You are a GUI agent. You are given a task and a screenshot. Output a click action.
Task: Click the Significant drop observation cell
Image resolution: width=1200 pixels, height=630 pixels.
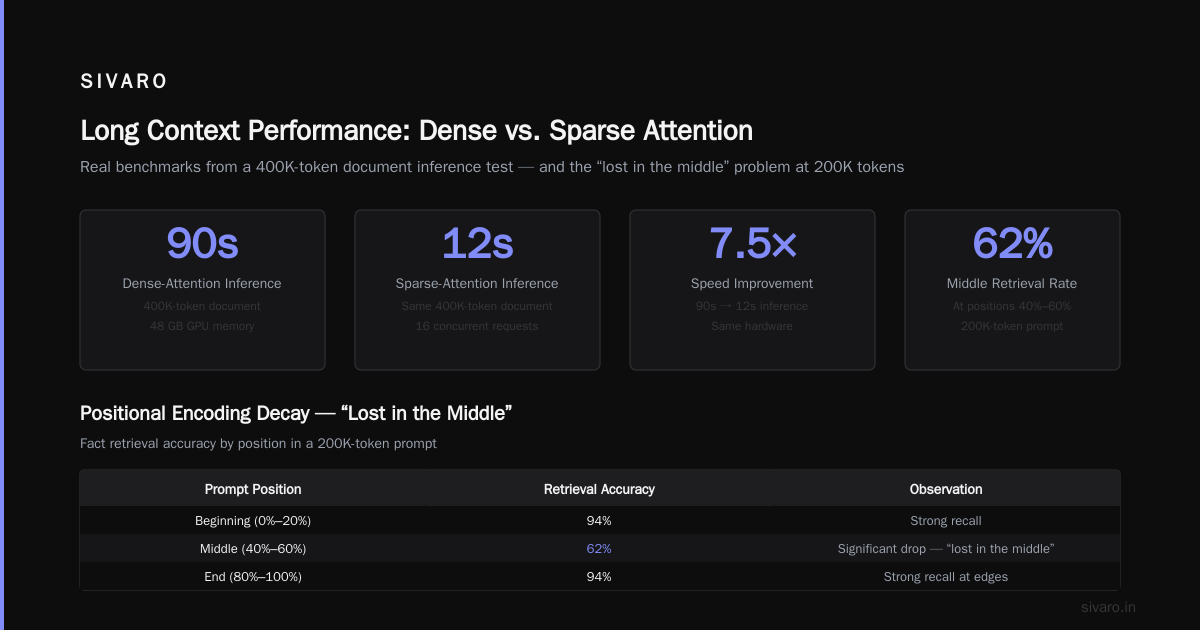pos(946,549)
